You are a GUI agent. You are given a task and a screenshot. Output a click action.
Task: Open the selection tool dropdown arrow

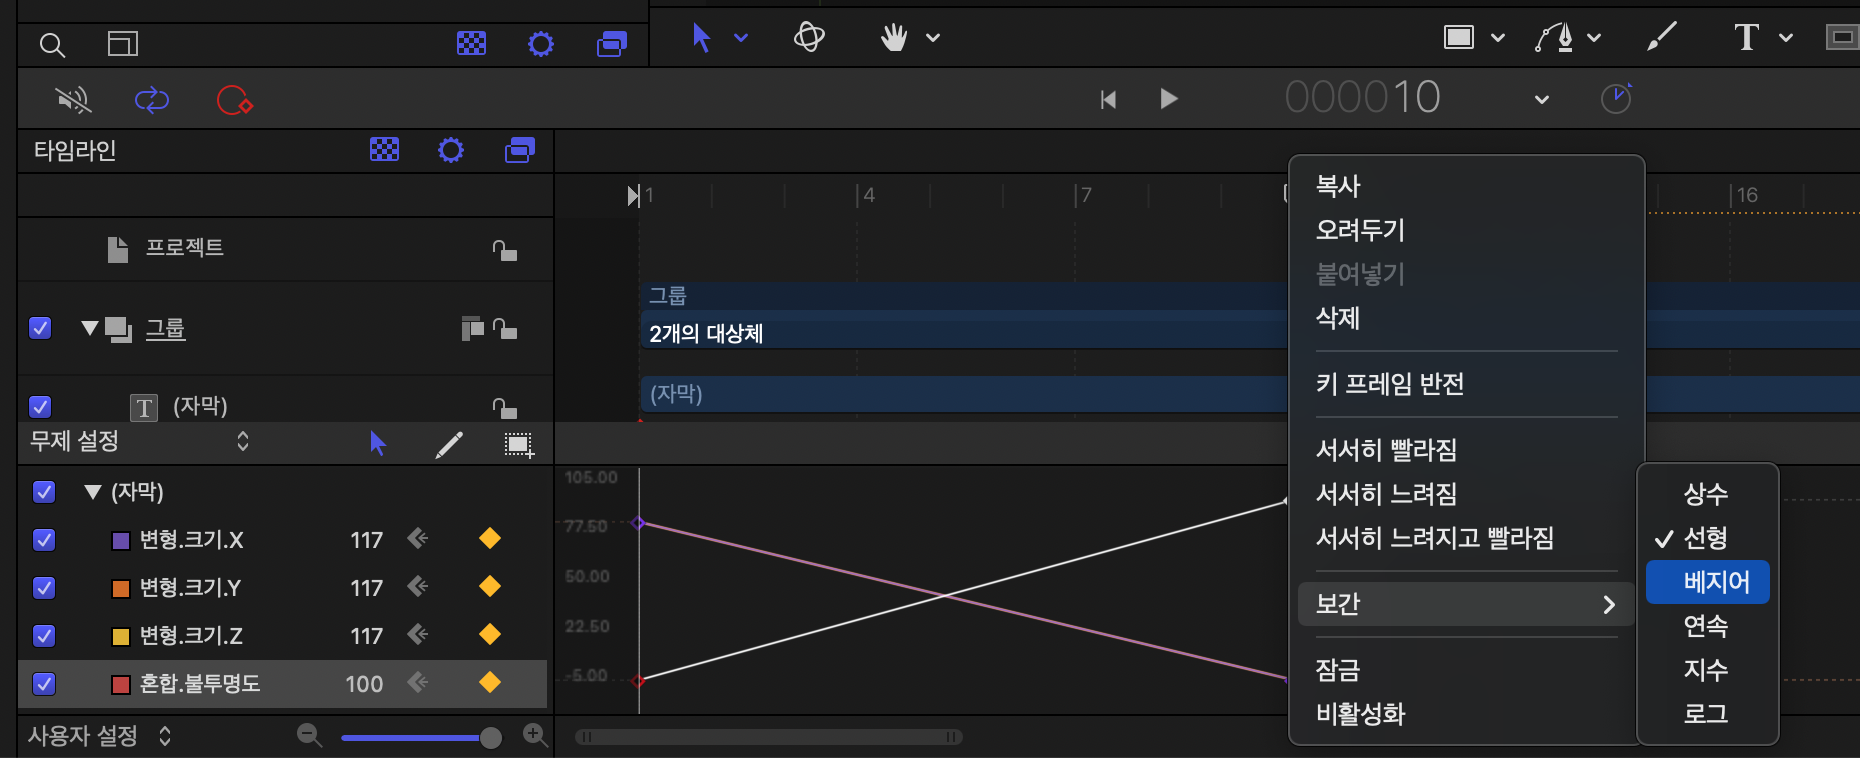point(741,38)
